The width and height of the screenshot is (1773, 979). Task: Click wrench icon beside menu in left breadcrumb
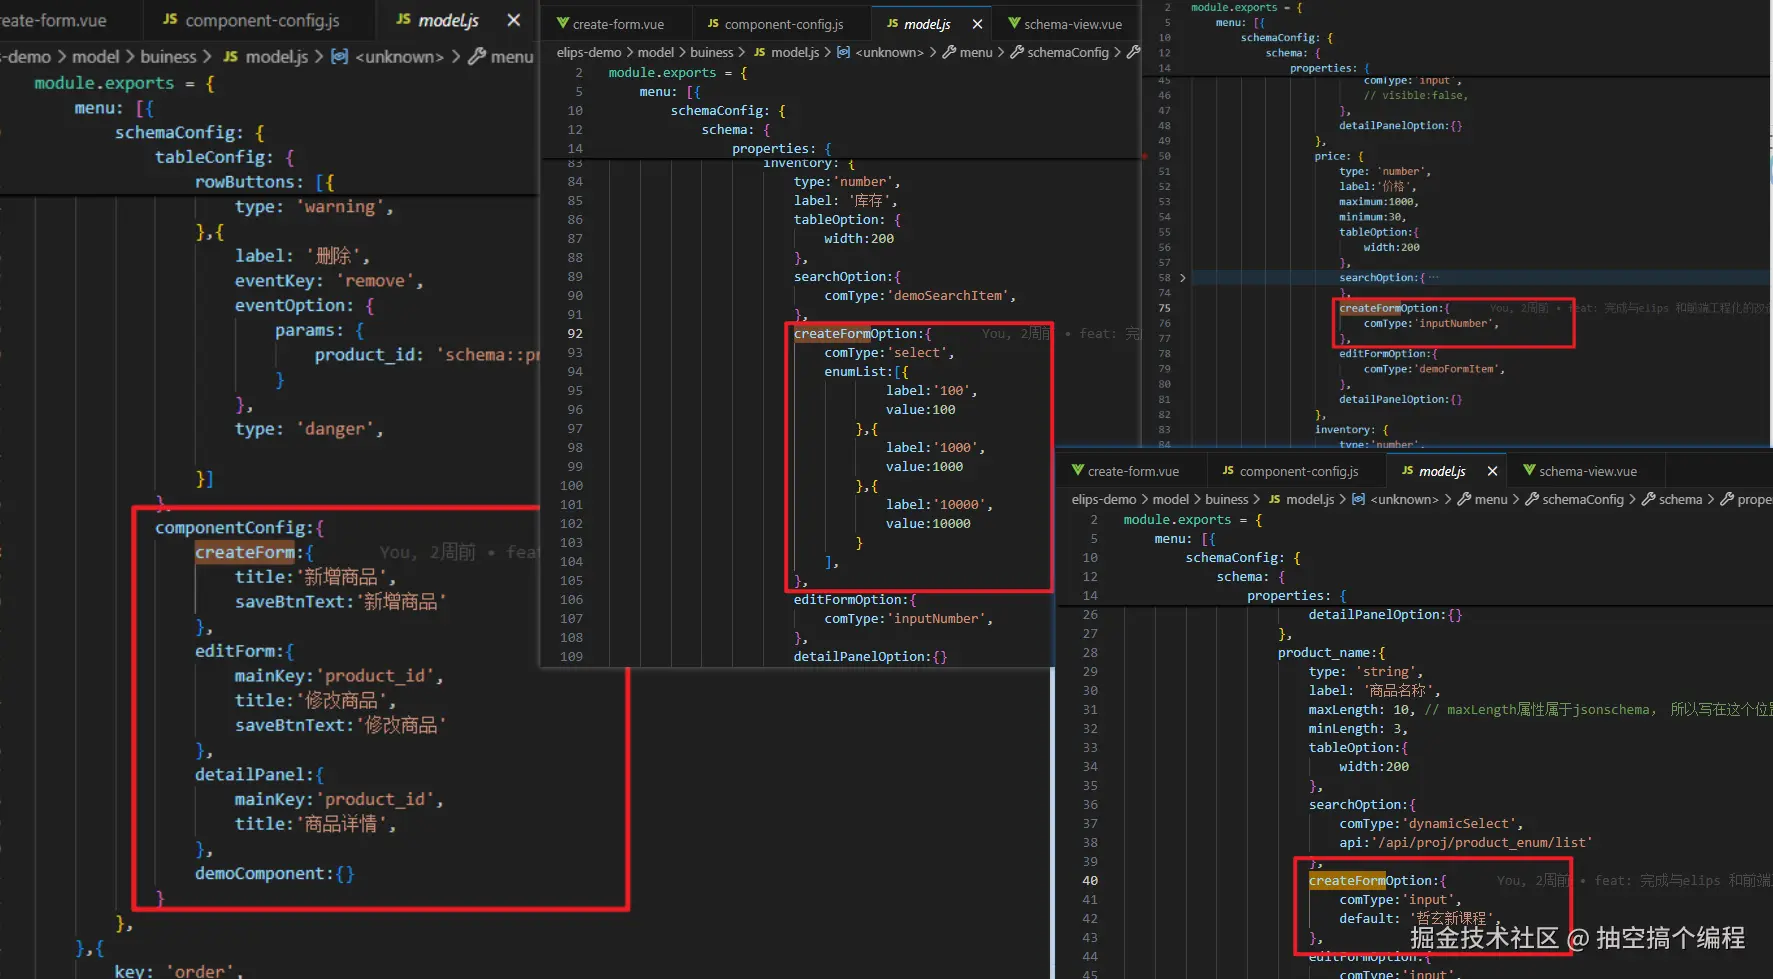point(477,57)
